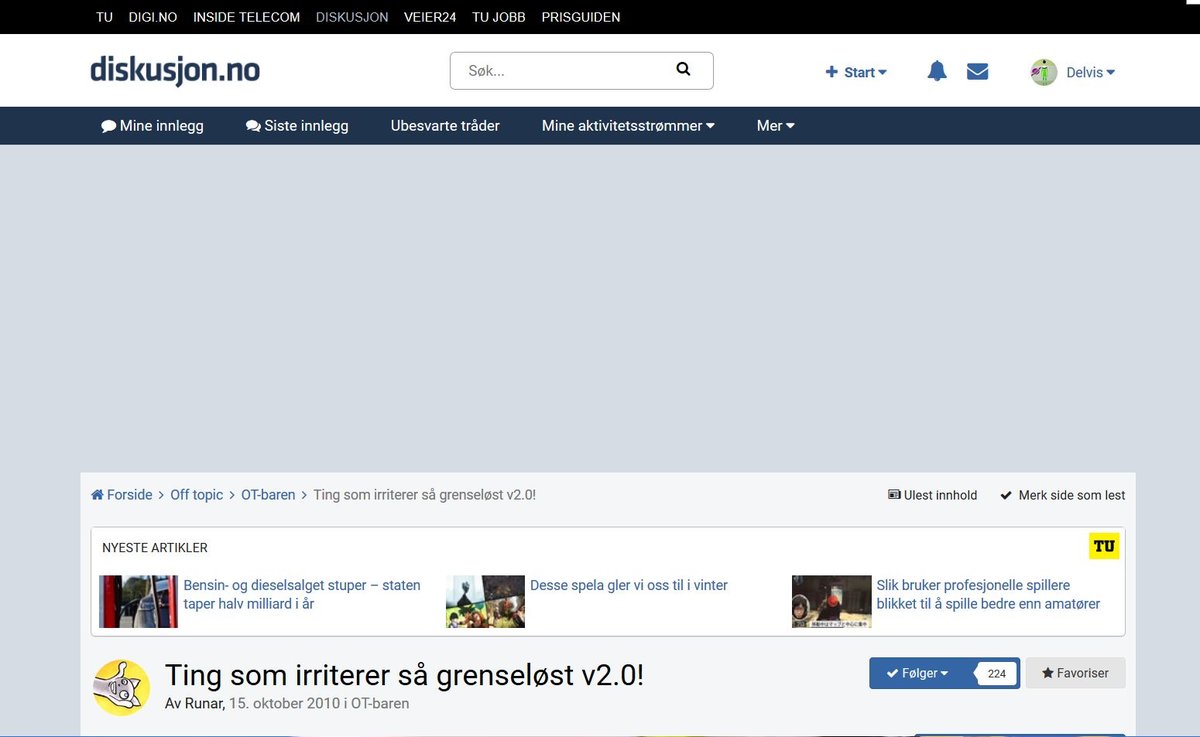Open messages envelope icon
The image size is (1200, 737).
[977, 71]
